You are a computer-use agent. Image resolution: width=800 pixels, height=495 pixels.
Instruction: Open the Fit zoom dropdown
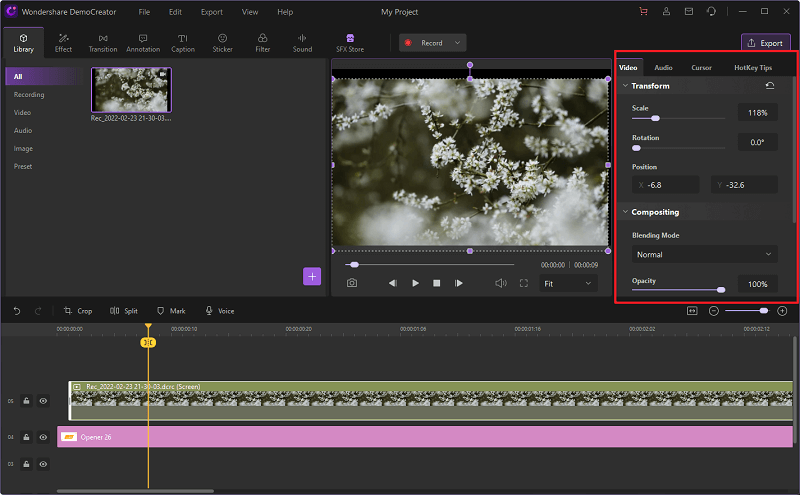coord(568,283)
